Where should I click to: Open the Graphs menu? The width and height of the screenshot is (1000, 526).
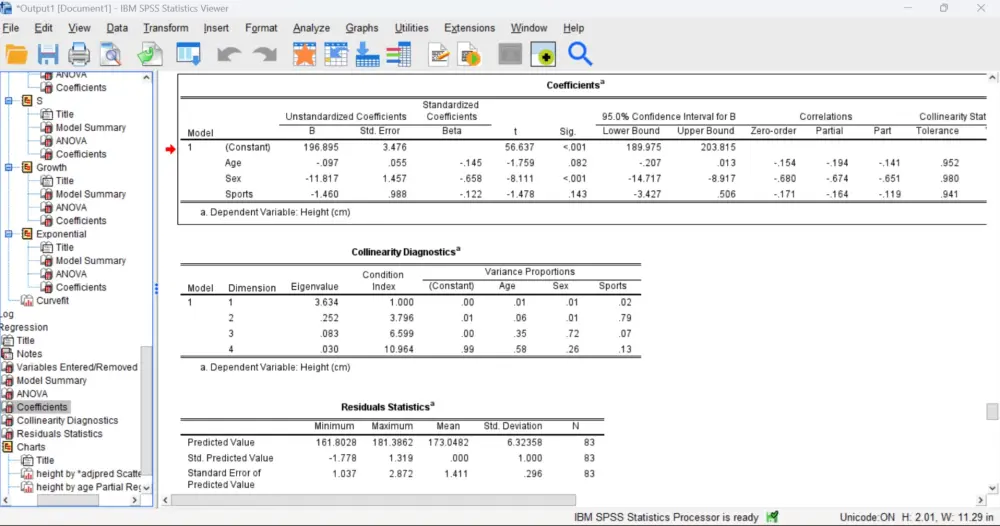362,28
